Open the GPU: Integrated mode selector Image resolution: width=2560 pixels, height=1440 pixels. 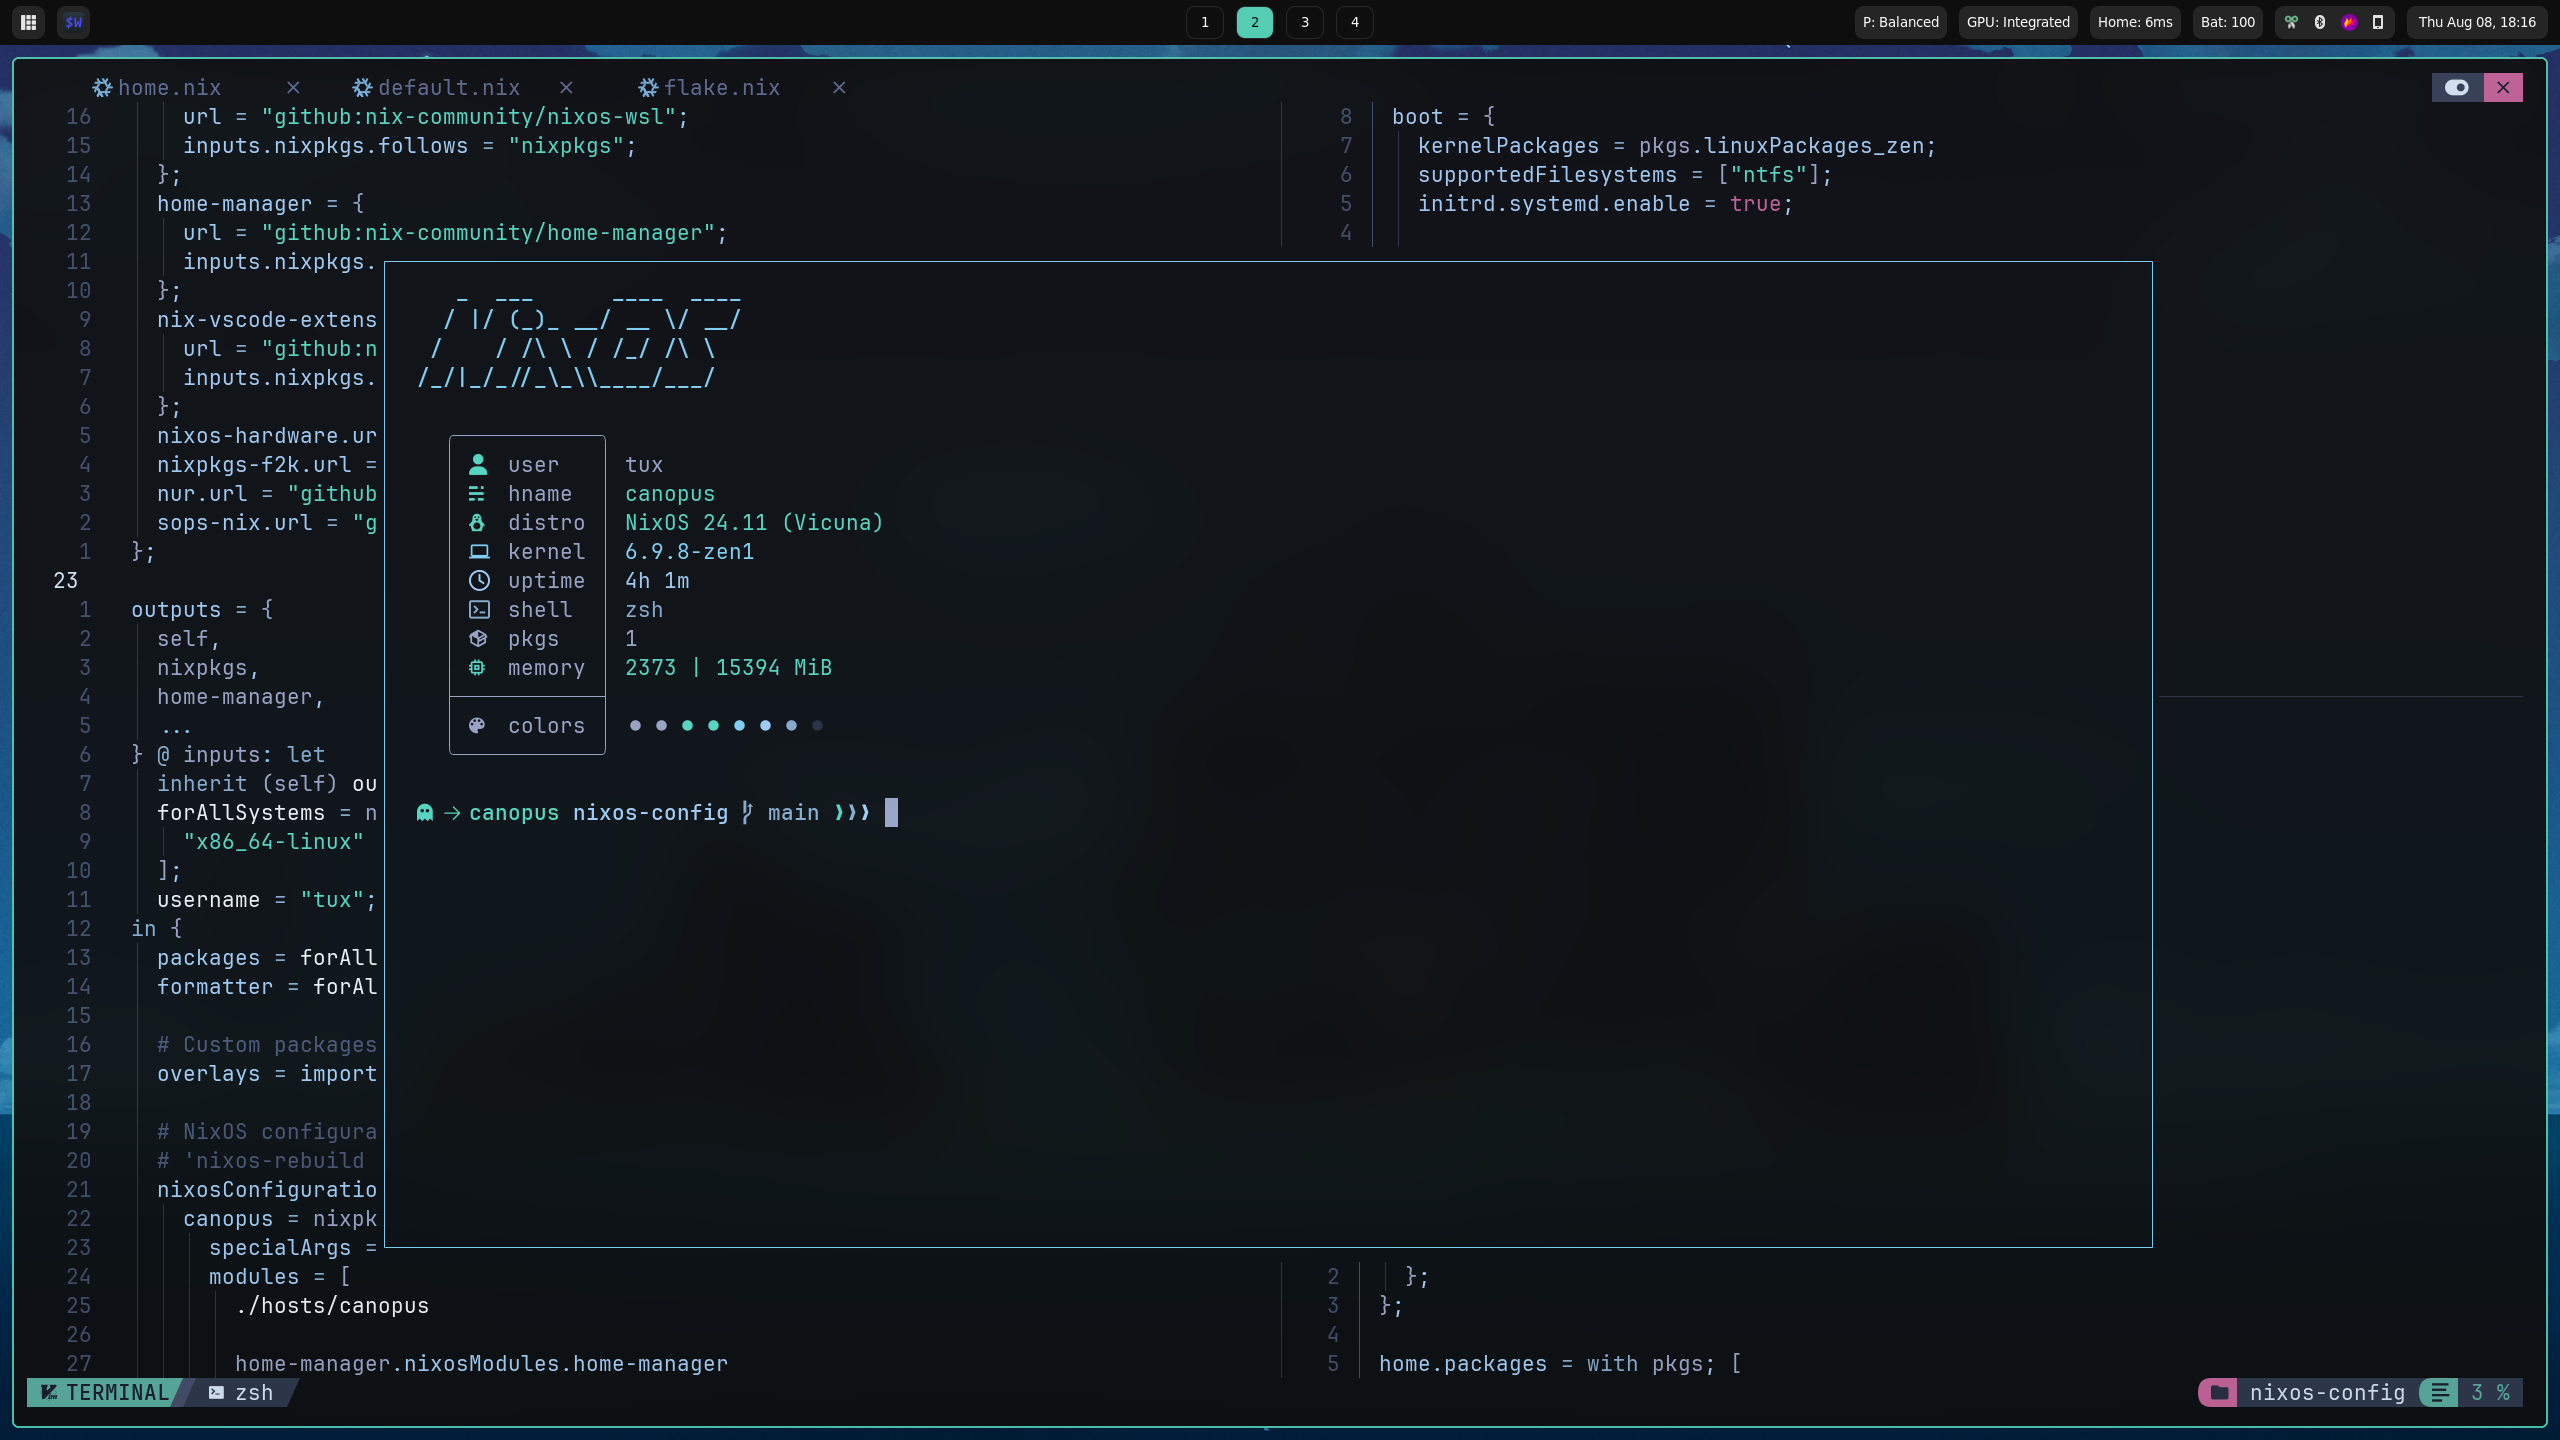pyautogui.click(x=2017, y=22)
